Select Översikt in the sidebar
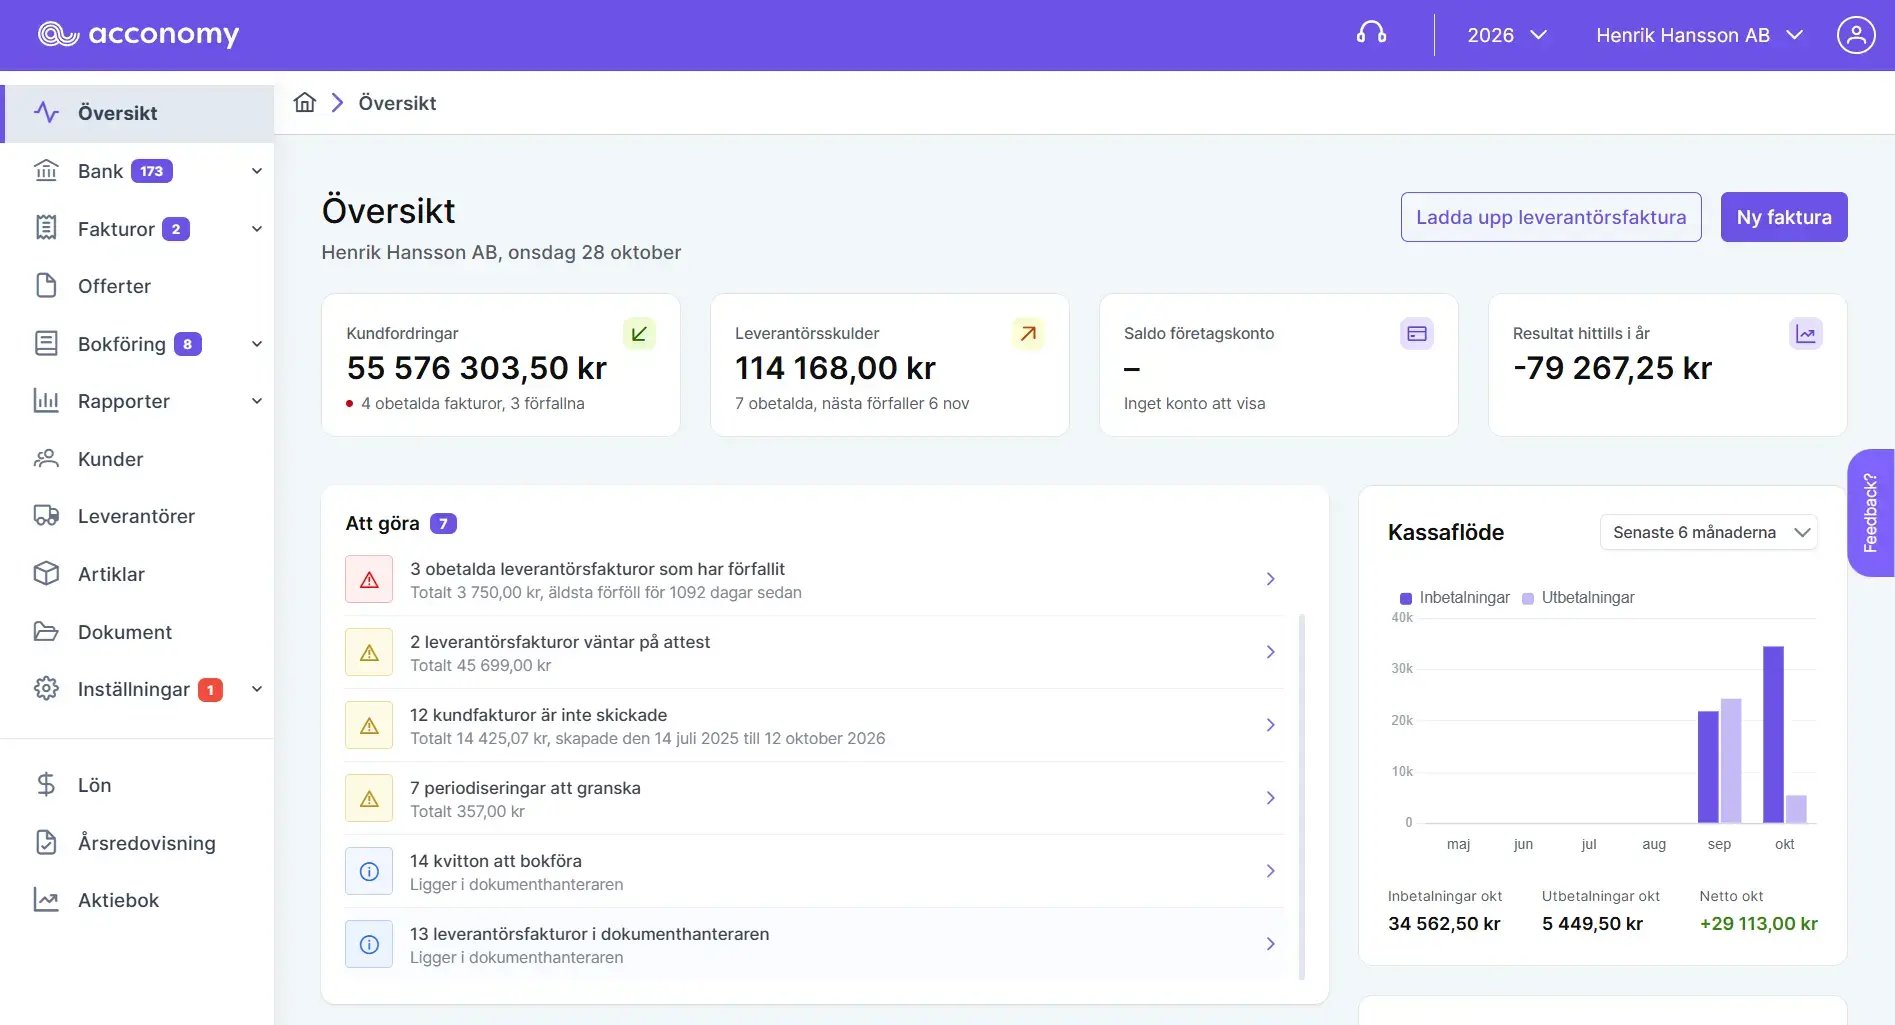This screenshot has height=1025, width=1895. pos(138,113)
